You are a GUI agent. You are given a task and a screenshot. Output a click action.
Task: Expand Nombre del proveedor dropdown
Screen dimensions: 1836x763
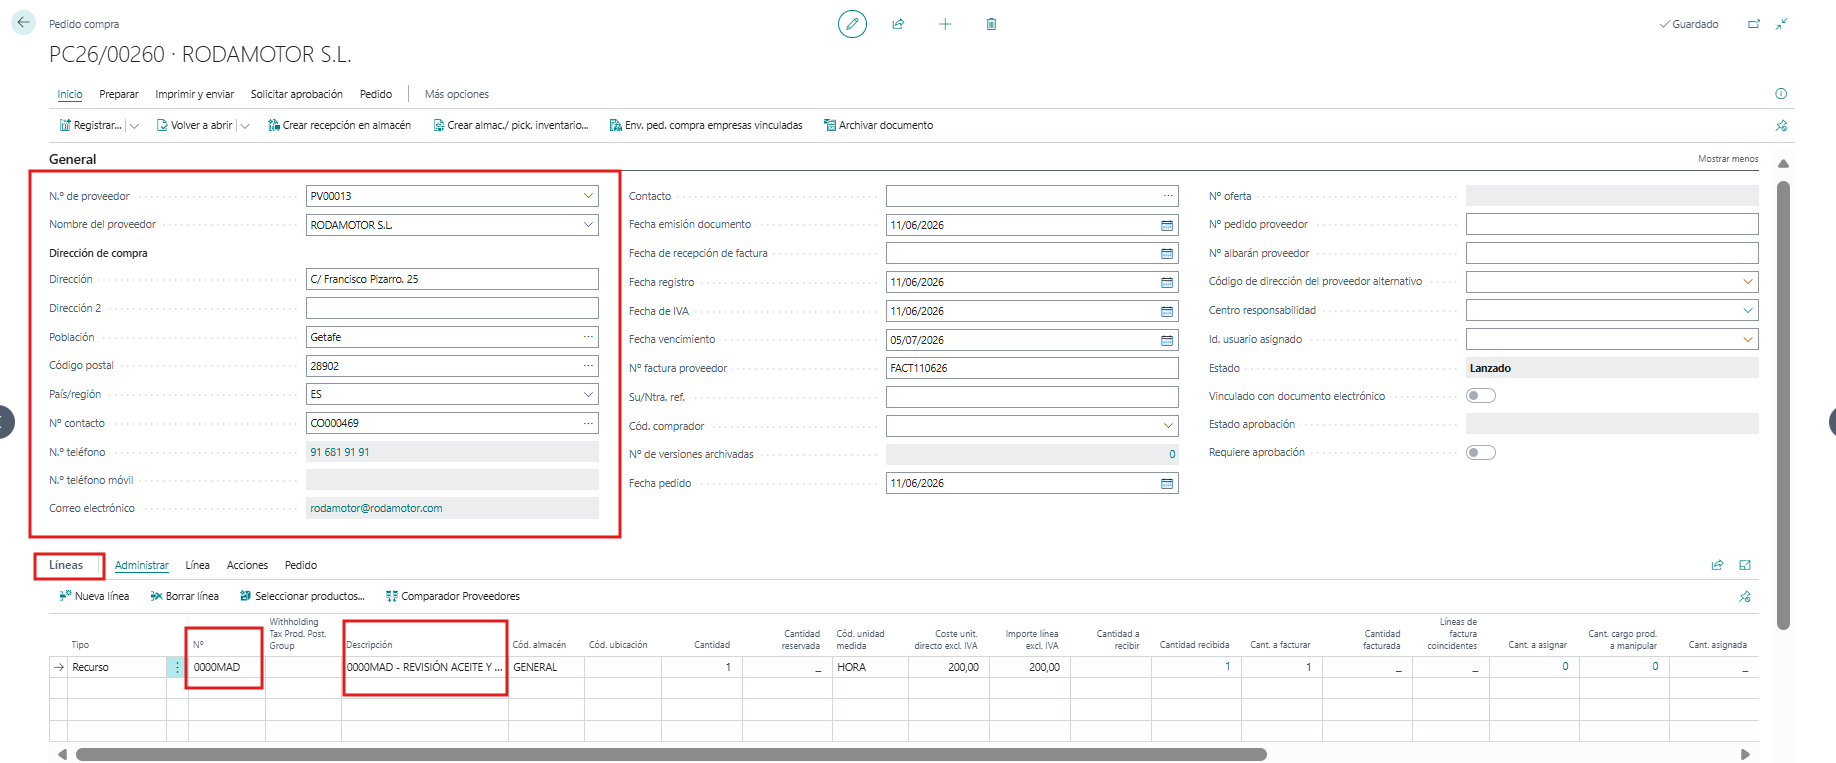click(589, 225)
